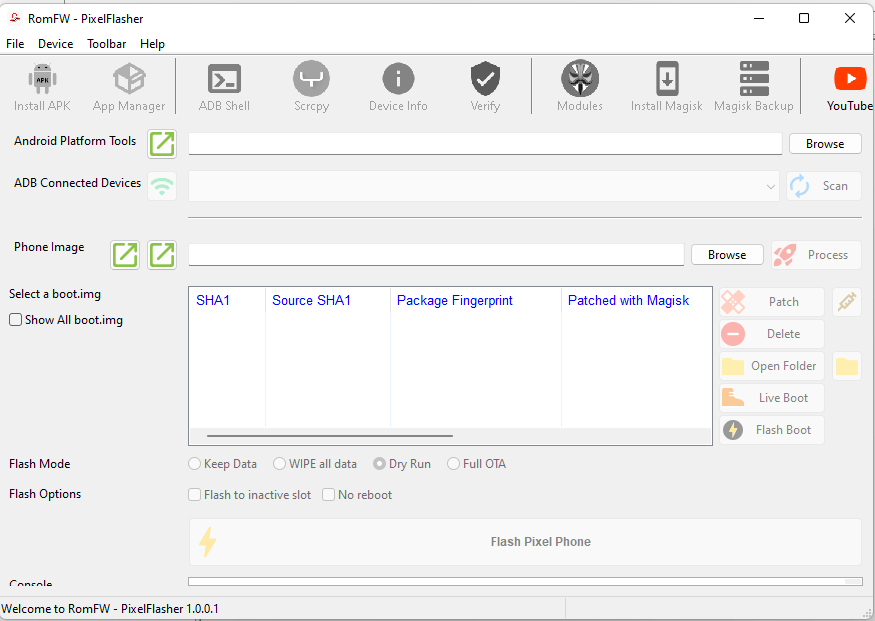Select the WIPE all data flash mode
Viewport: 875px width, 621px height.
coord(279,463)
